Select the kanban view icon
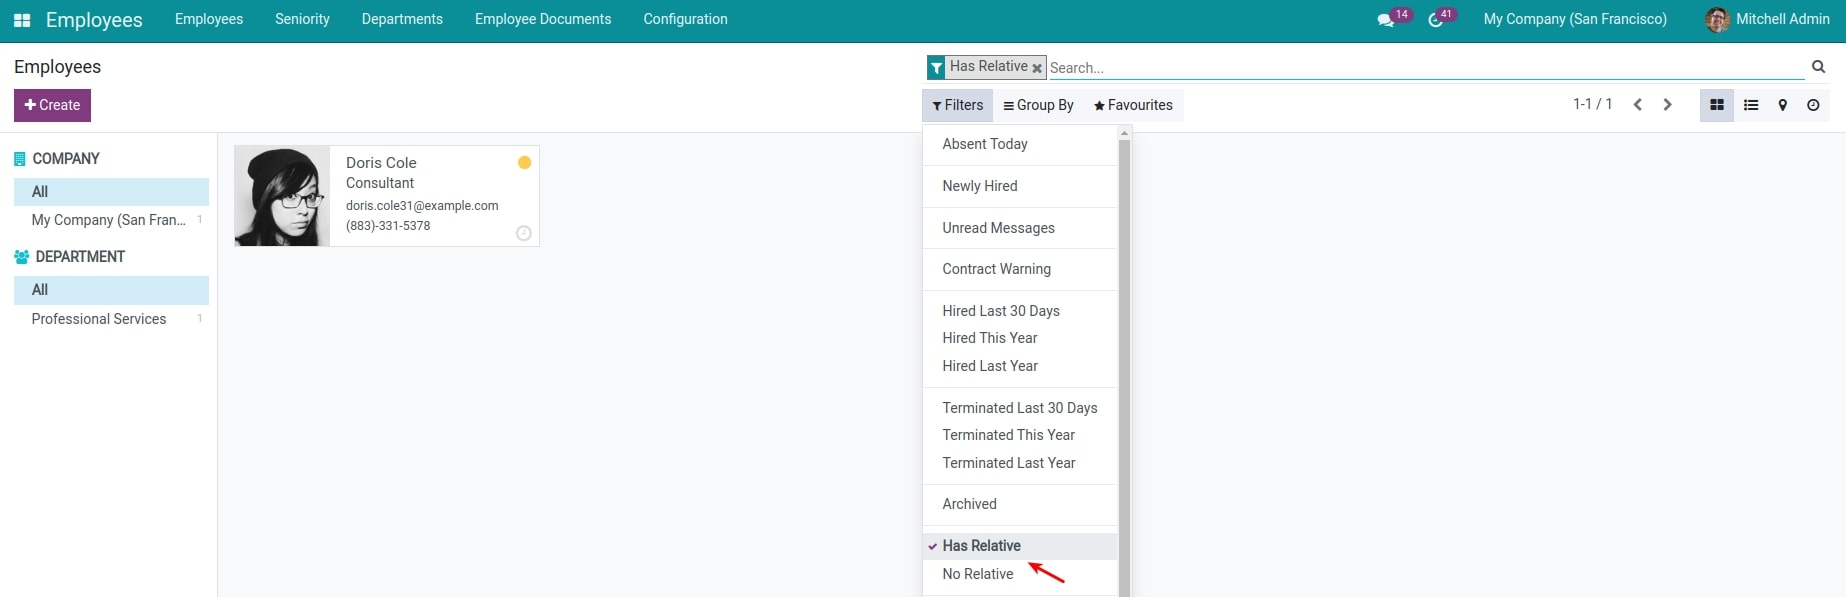The width and height of the screenshot is (1846, 597). click(x=1718, y=104)
